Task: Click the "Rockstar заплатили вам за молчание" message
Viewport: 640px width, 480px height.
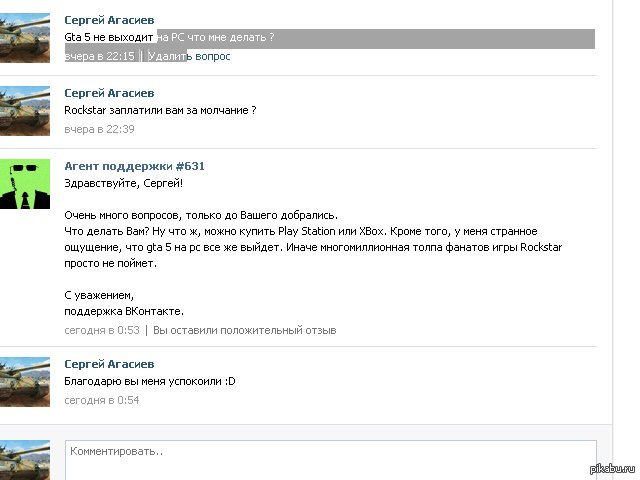Action: click(x=160, y=110)
